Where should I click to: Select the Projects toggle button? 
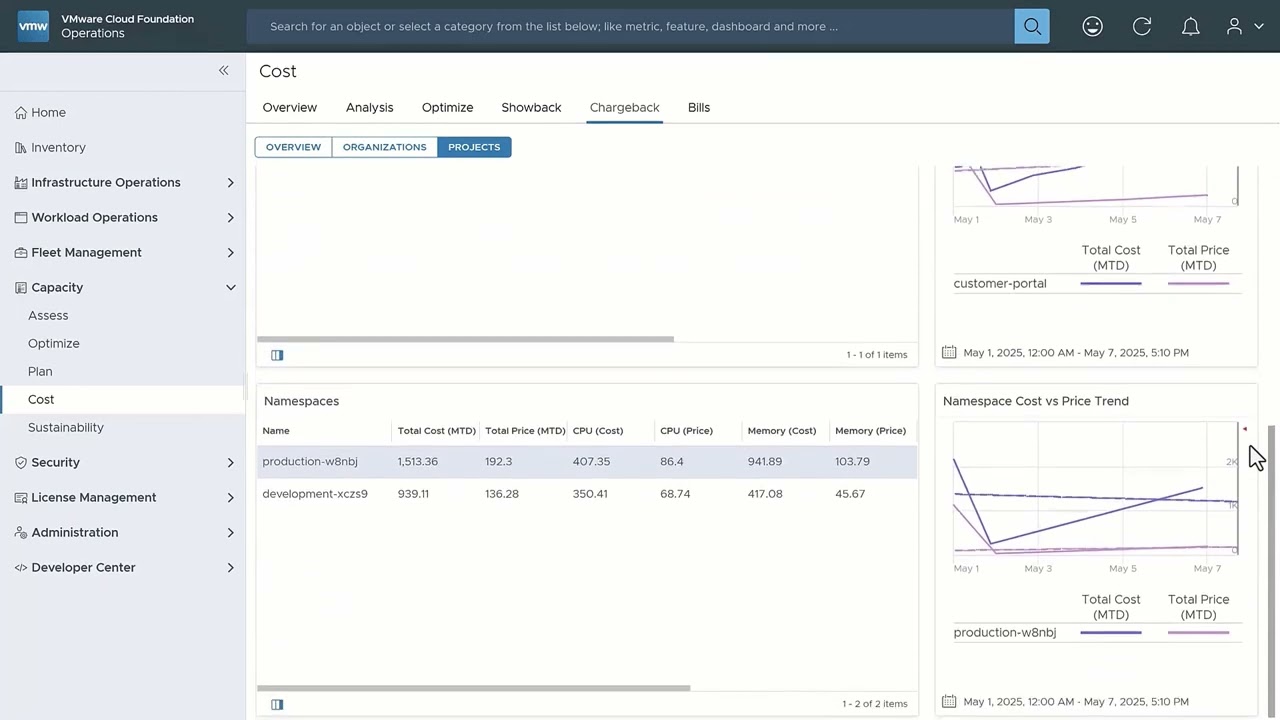pos(474,147)
